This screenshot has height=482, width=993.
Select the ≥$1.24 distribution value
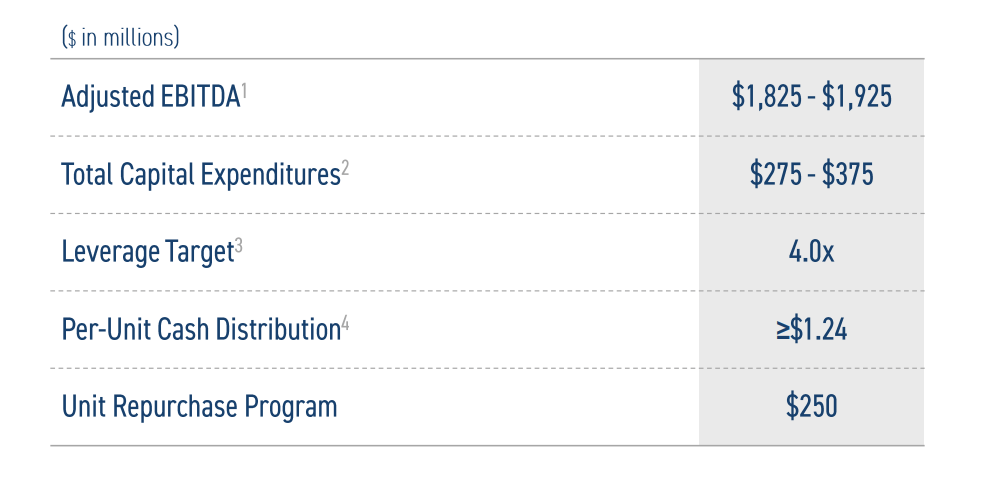(811, 329)
